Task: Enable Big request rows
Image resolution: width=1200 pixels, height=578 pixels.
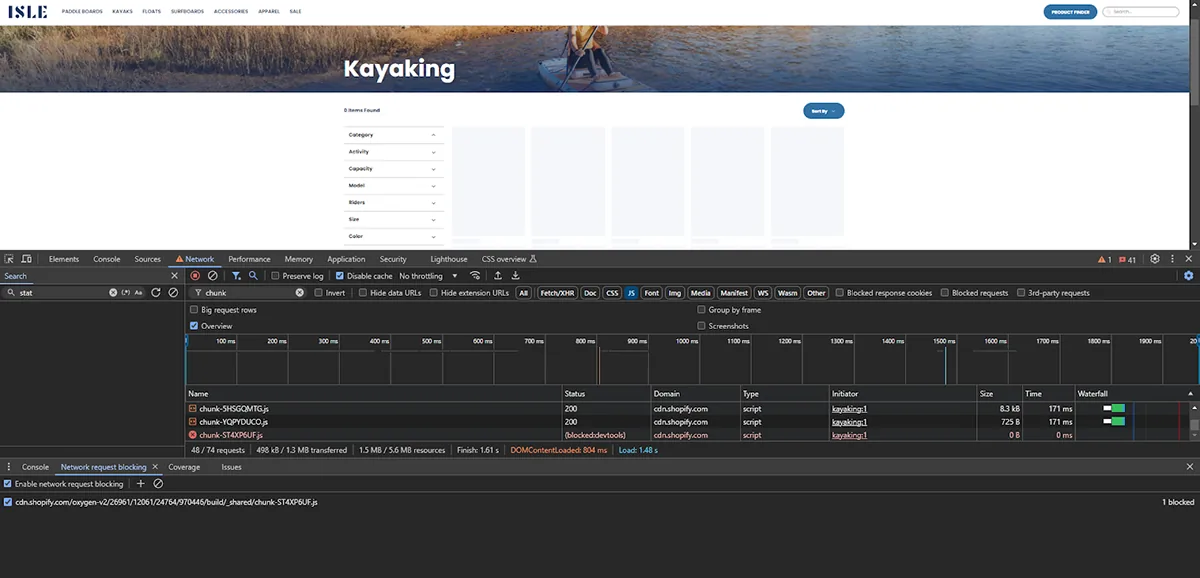Action: coord(194,310)
